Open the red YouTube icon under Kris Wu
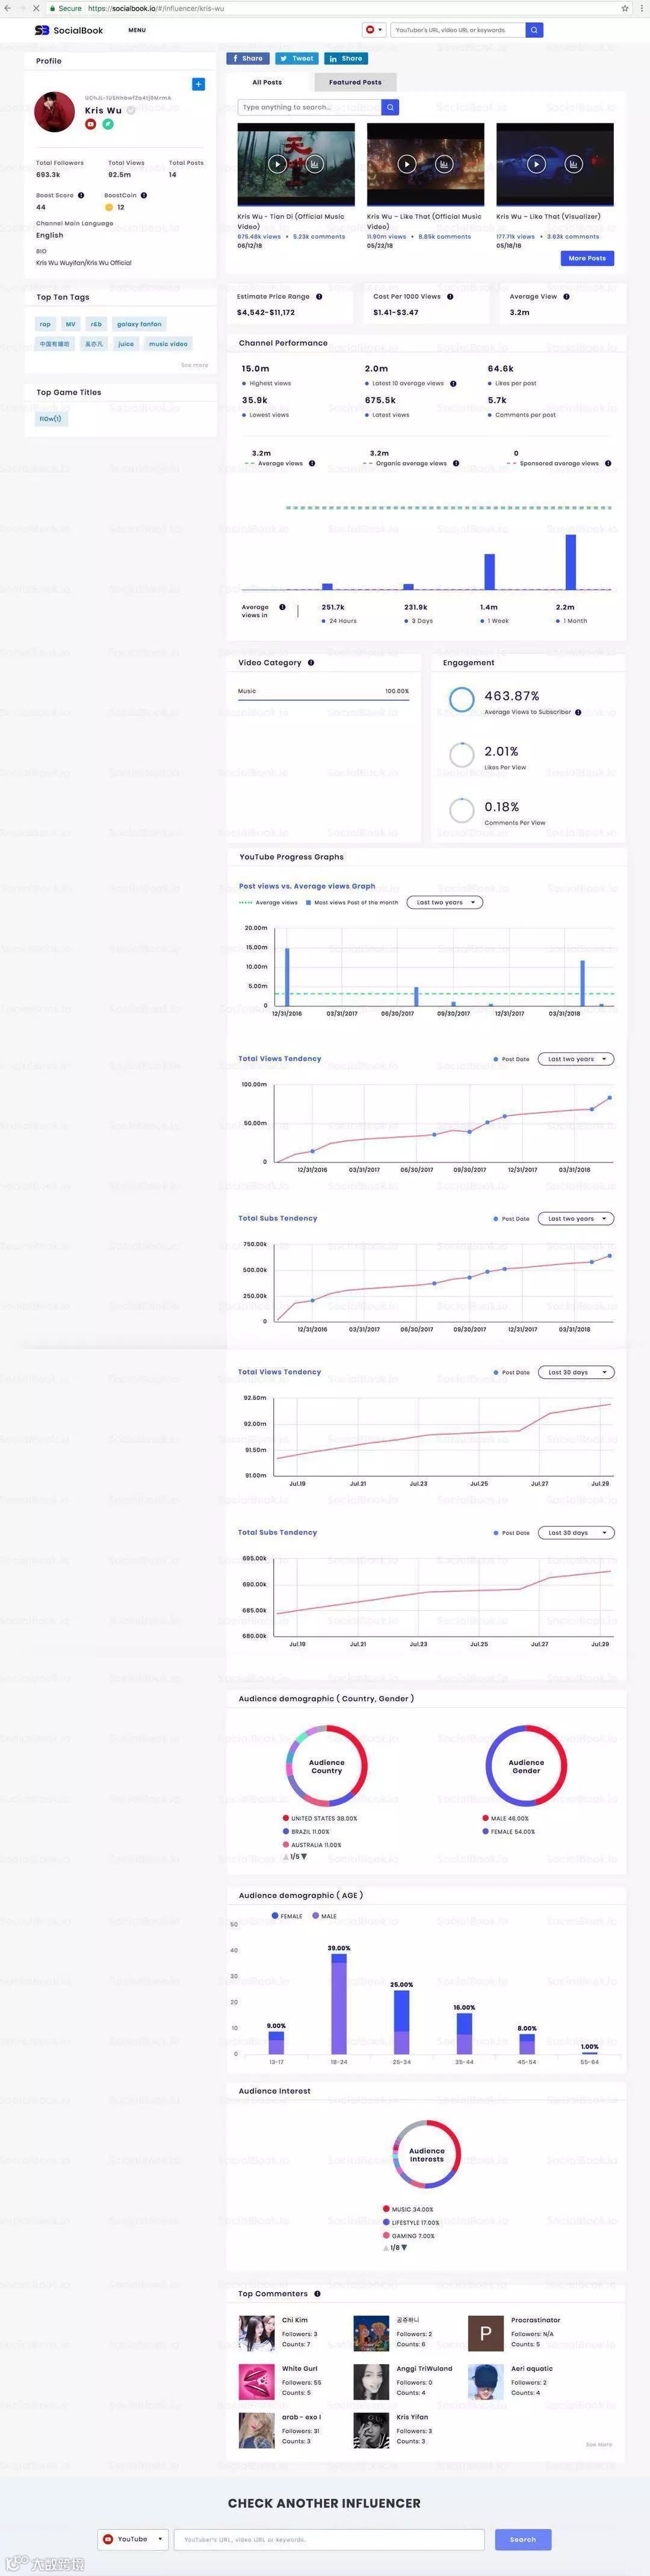The height and width of the screenshot is (2576, 650). [x=90, y=124]
